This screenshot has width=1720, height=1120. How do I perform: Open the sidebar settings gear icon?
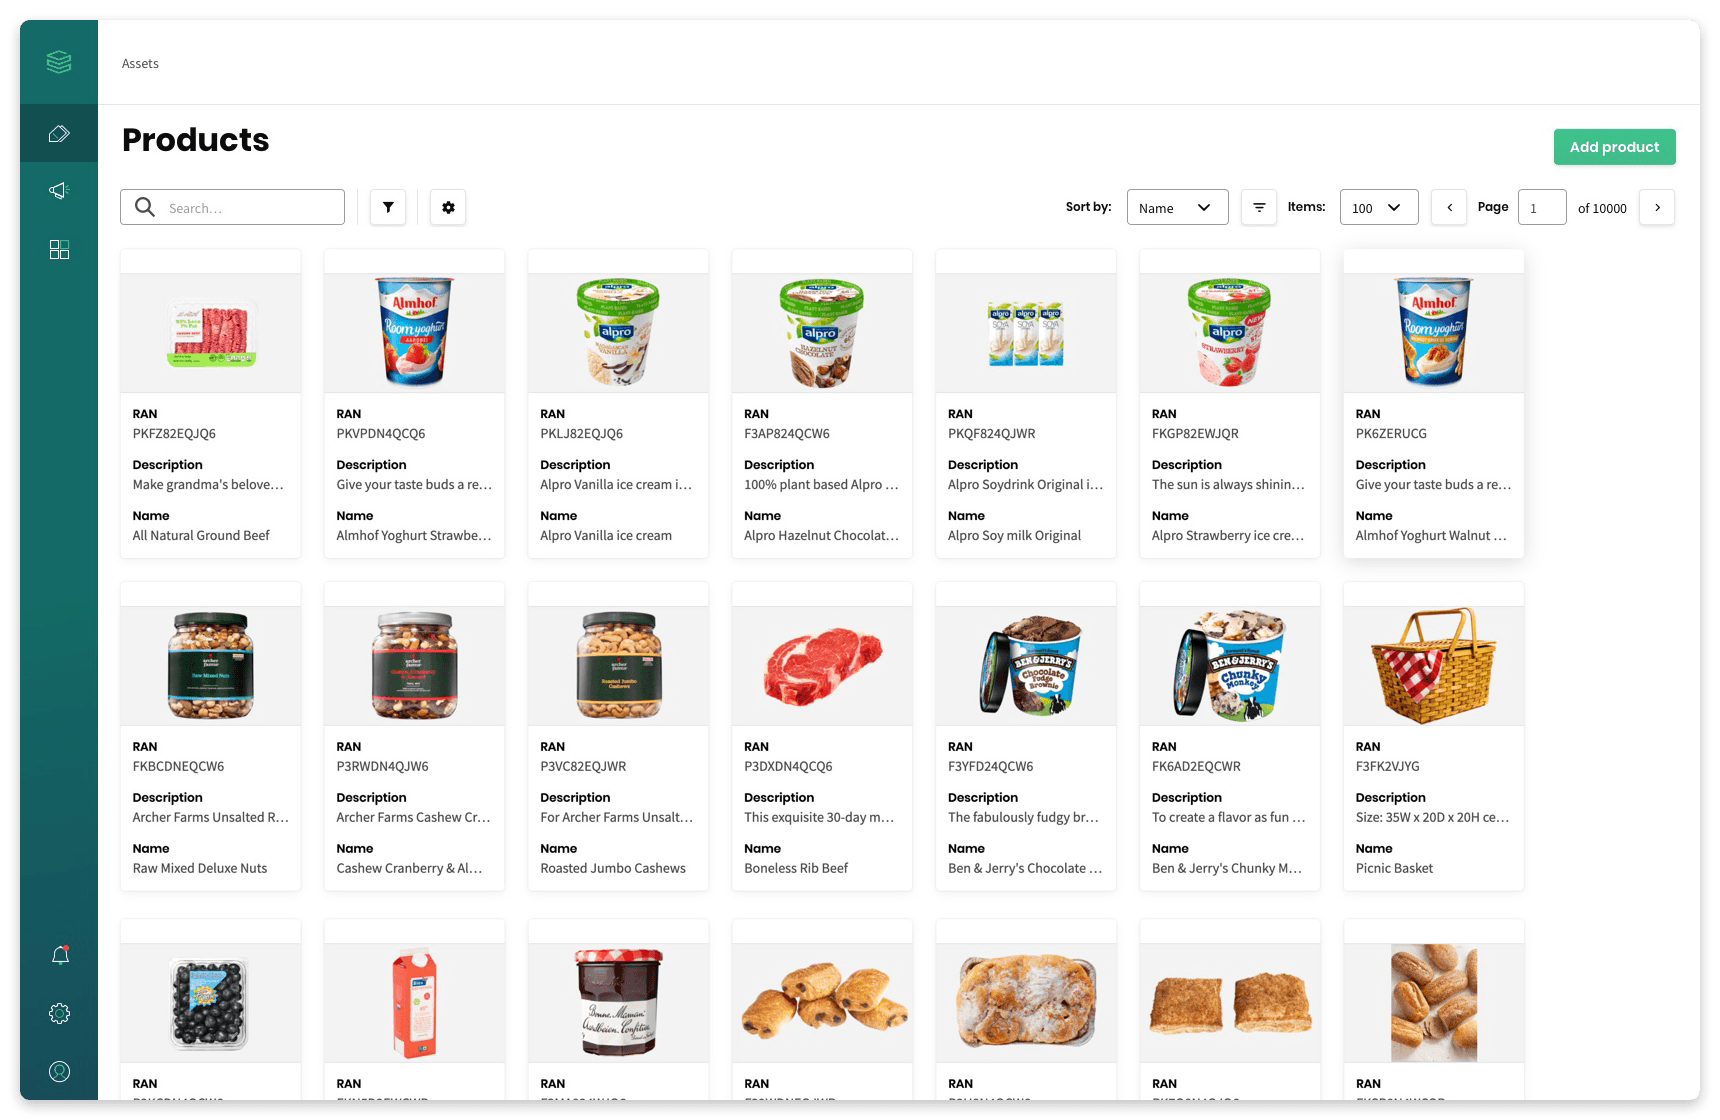tap(59, 1013)
